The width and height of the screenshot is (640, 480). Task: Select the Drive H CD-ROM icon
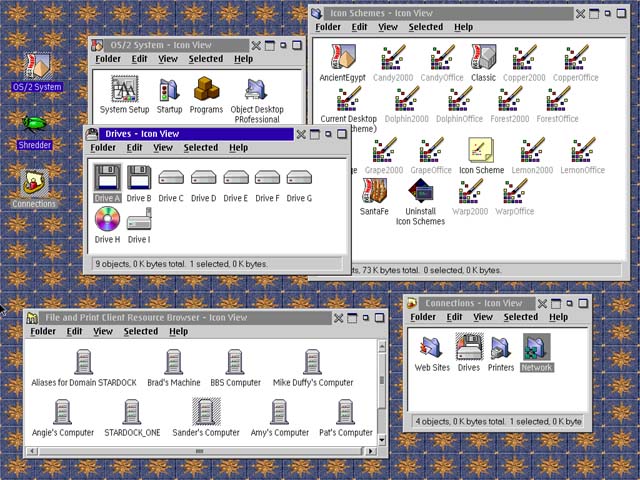coord(107,219)
